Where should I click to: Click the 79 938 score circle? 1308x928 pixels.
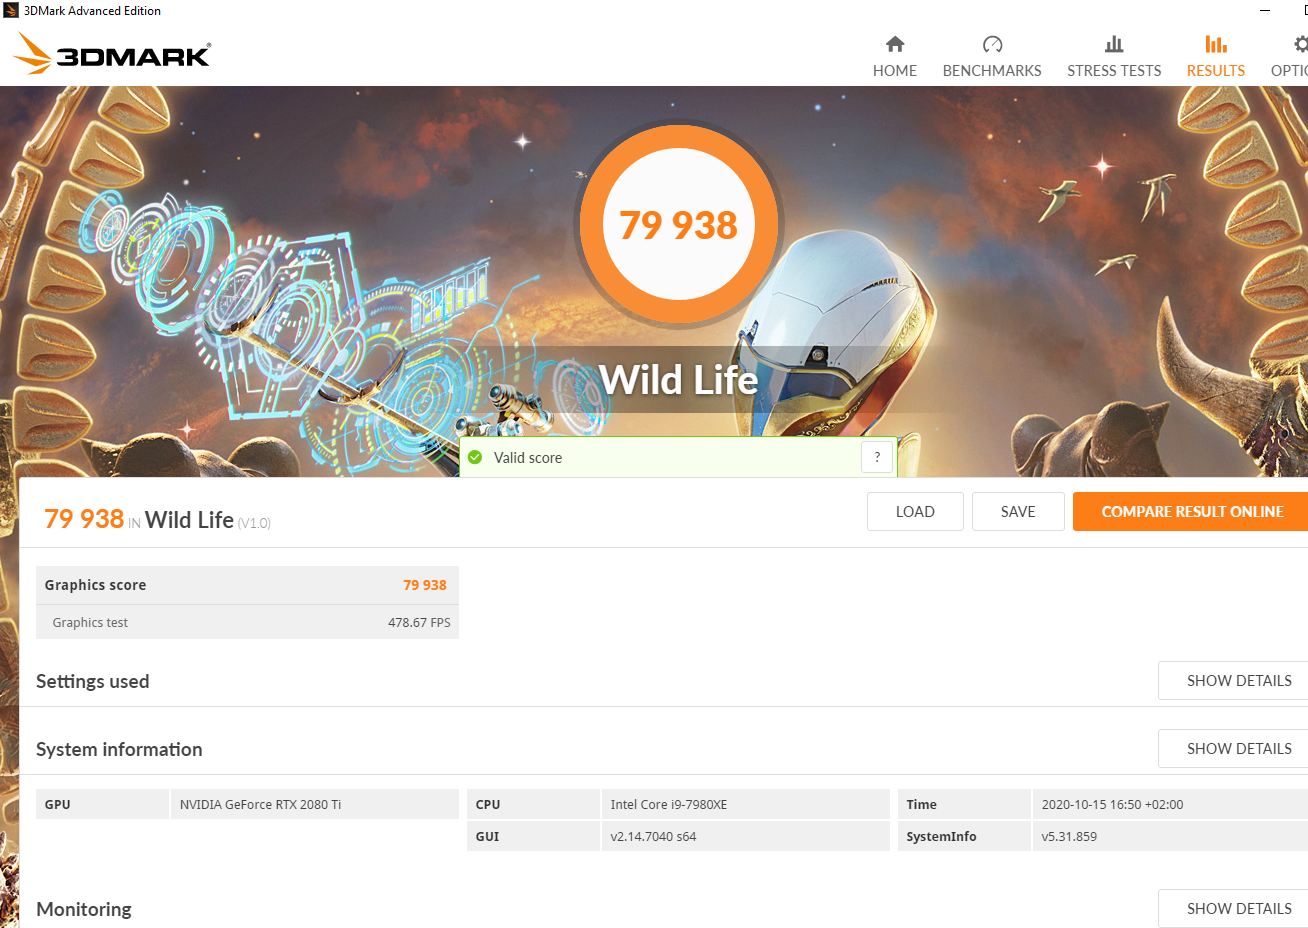click(x=679, y=224)
